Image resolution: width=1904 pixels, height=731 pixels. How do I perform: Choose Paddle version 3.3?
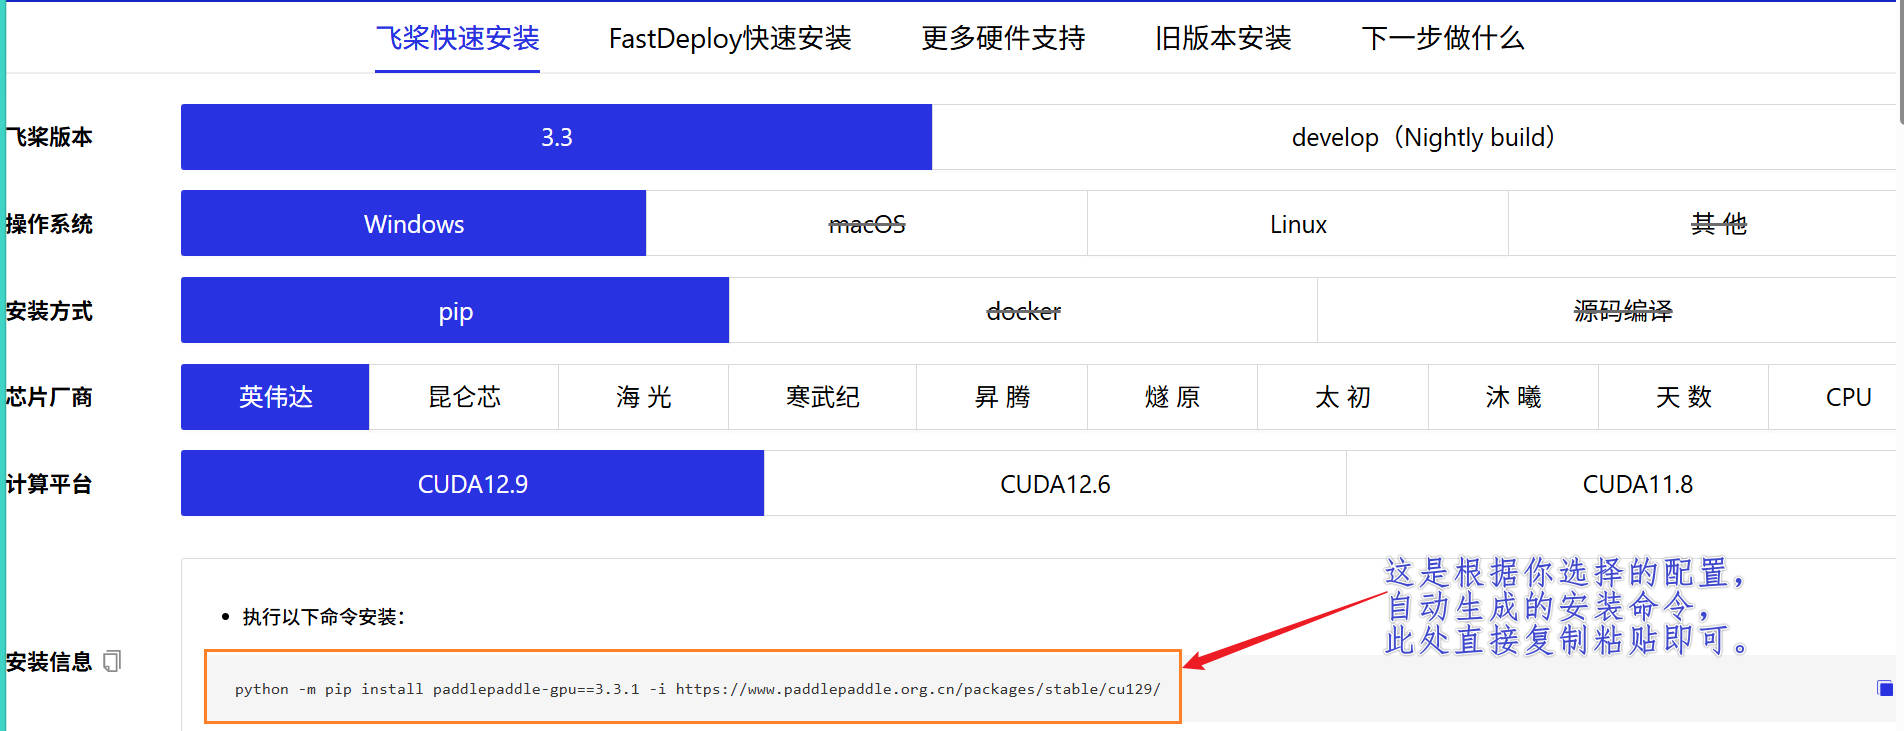pos(556,137)
